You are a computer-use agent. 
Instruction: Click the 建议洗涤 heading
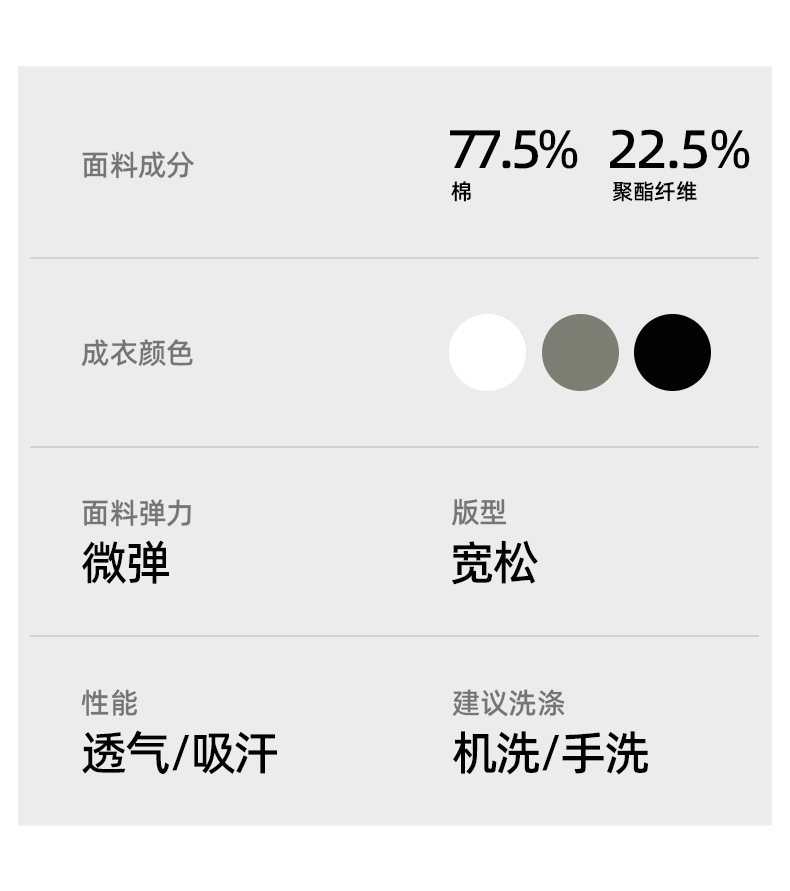[x=508, y=702]
